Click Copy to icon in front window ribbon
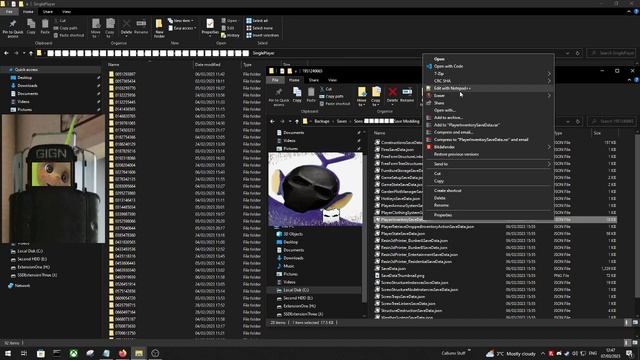Viewport: 640px width, 360px height. click(x=376, y=96)
